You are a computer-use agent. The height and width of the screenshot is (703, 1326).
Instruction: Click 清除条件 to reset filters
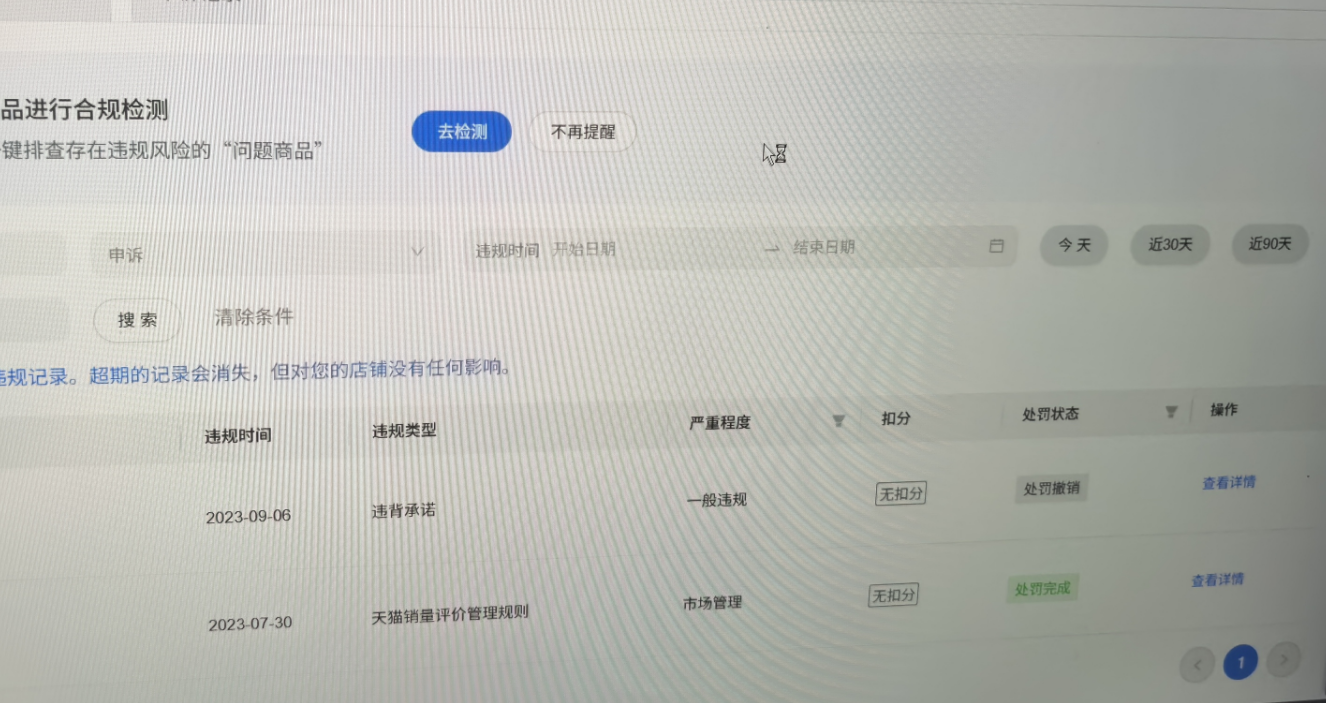point(254,318)
